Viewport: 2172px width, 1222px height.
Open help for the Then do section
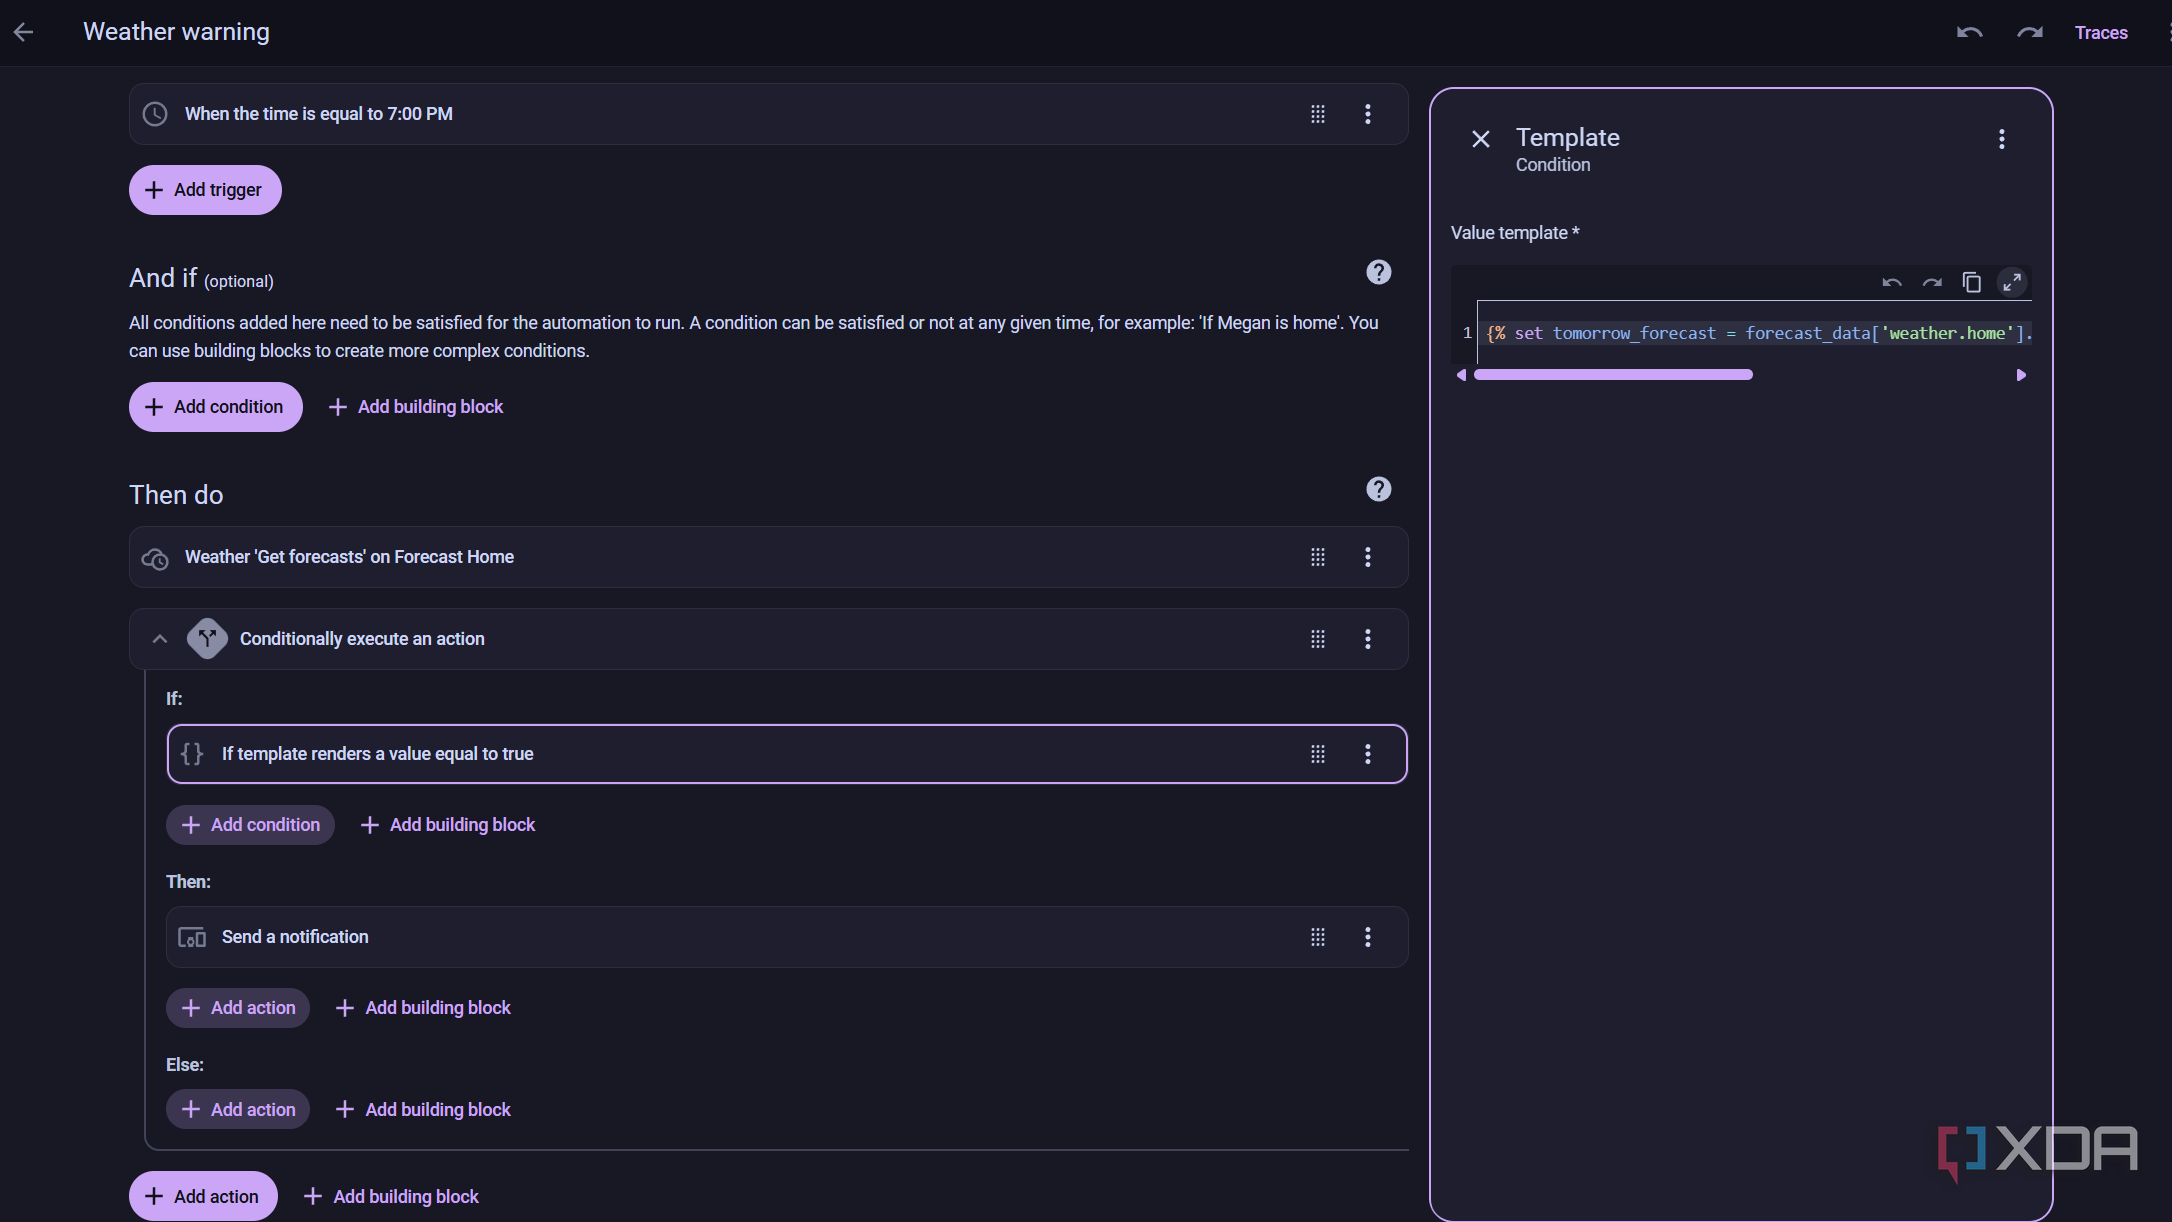[1379, 489]
